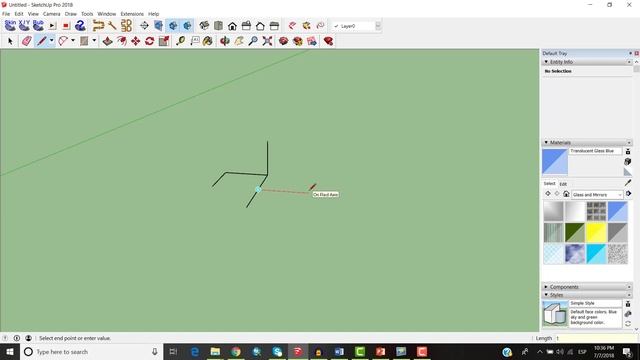Pick yellow translucent glass swatch
Screen dimensions: 640x360
point(596,233)
